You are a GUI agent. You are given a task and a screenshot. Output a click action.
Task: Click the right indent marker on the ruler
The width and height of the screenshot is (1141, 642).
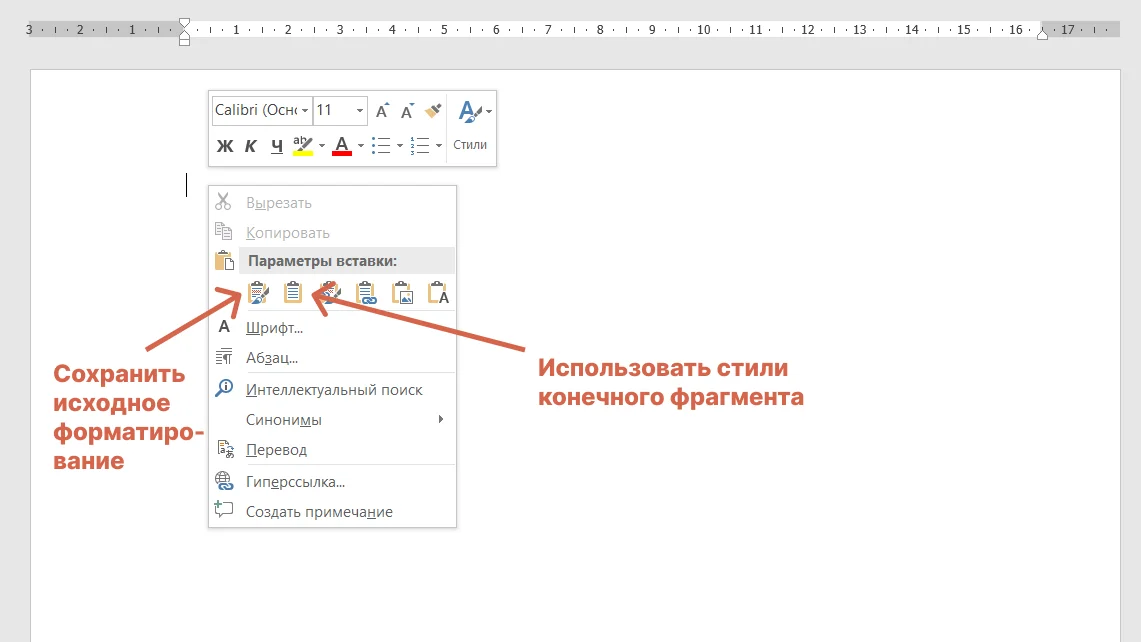[x=1042, y=34]
